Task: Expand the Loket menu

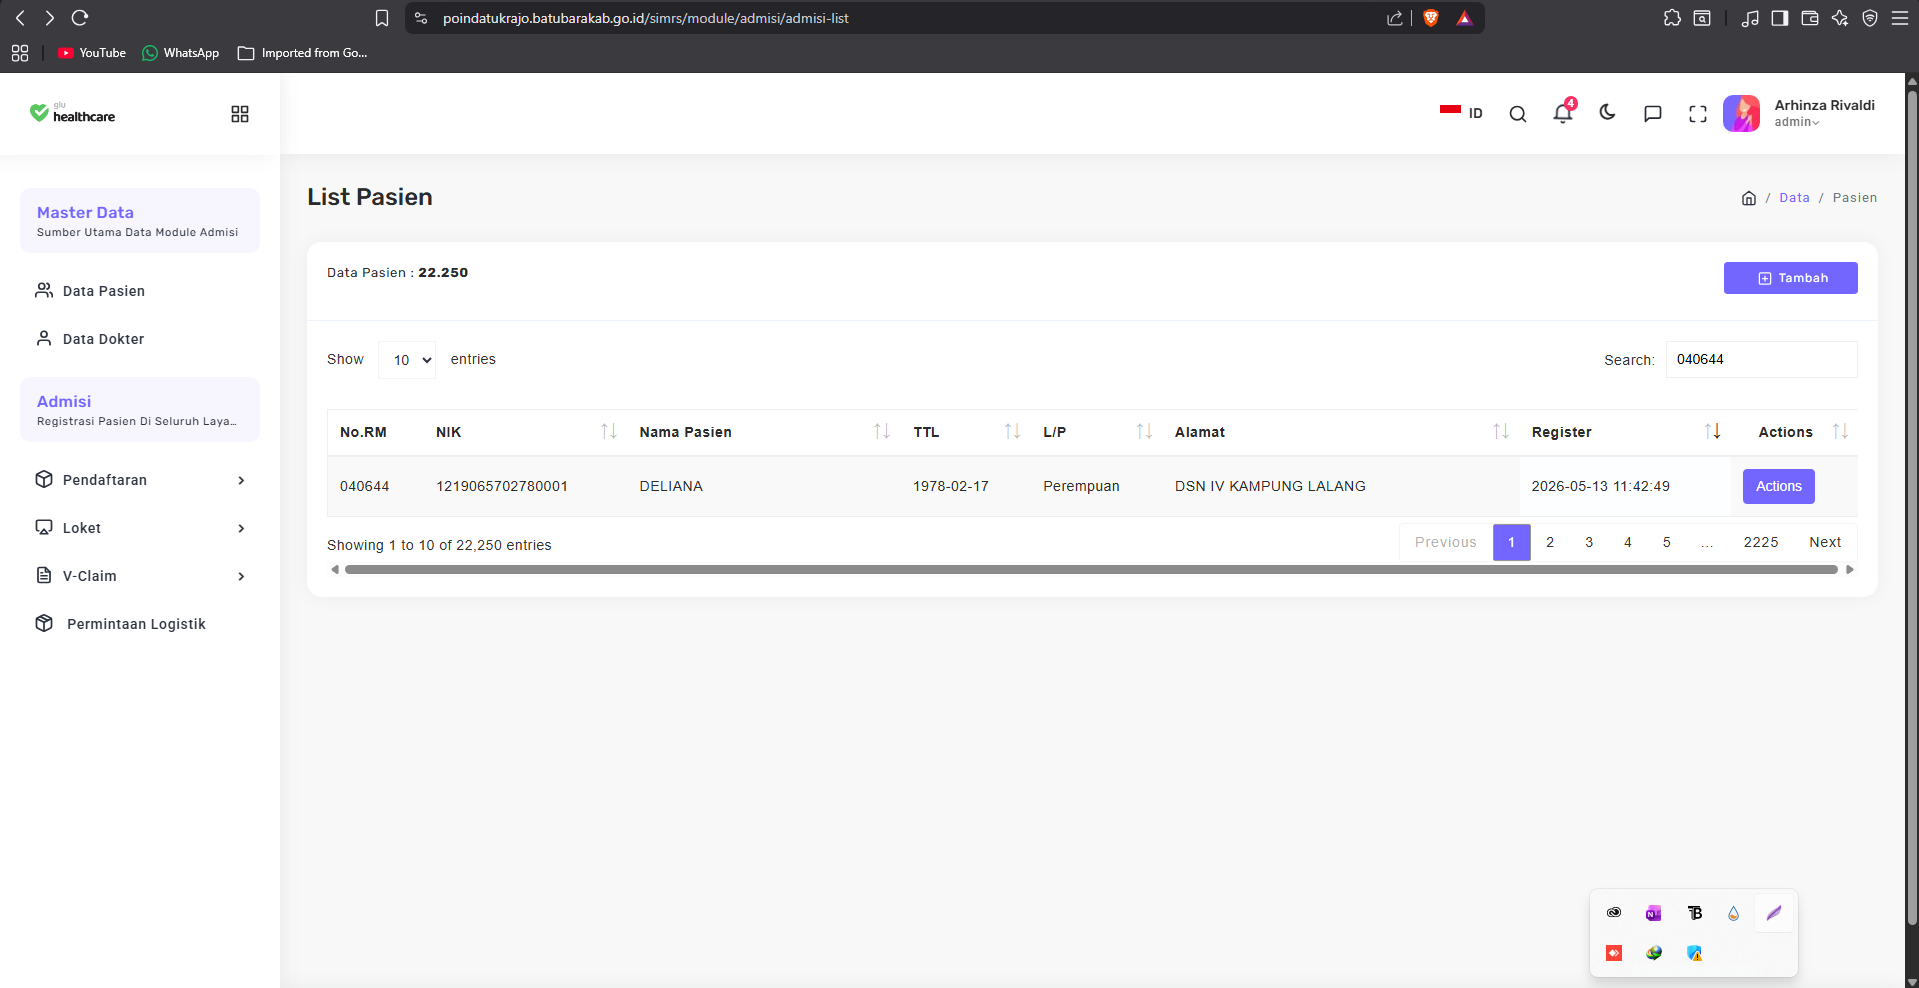Action: coord(140,528)
